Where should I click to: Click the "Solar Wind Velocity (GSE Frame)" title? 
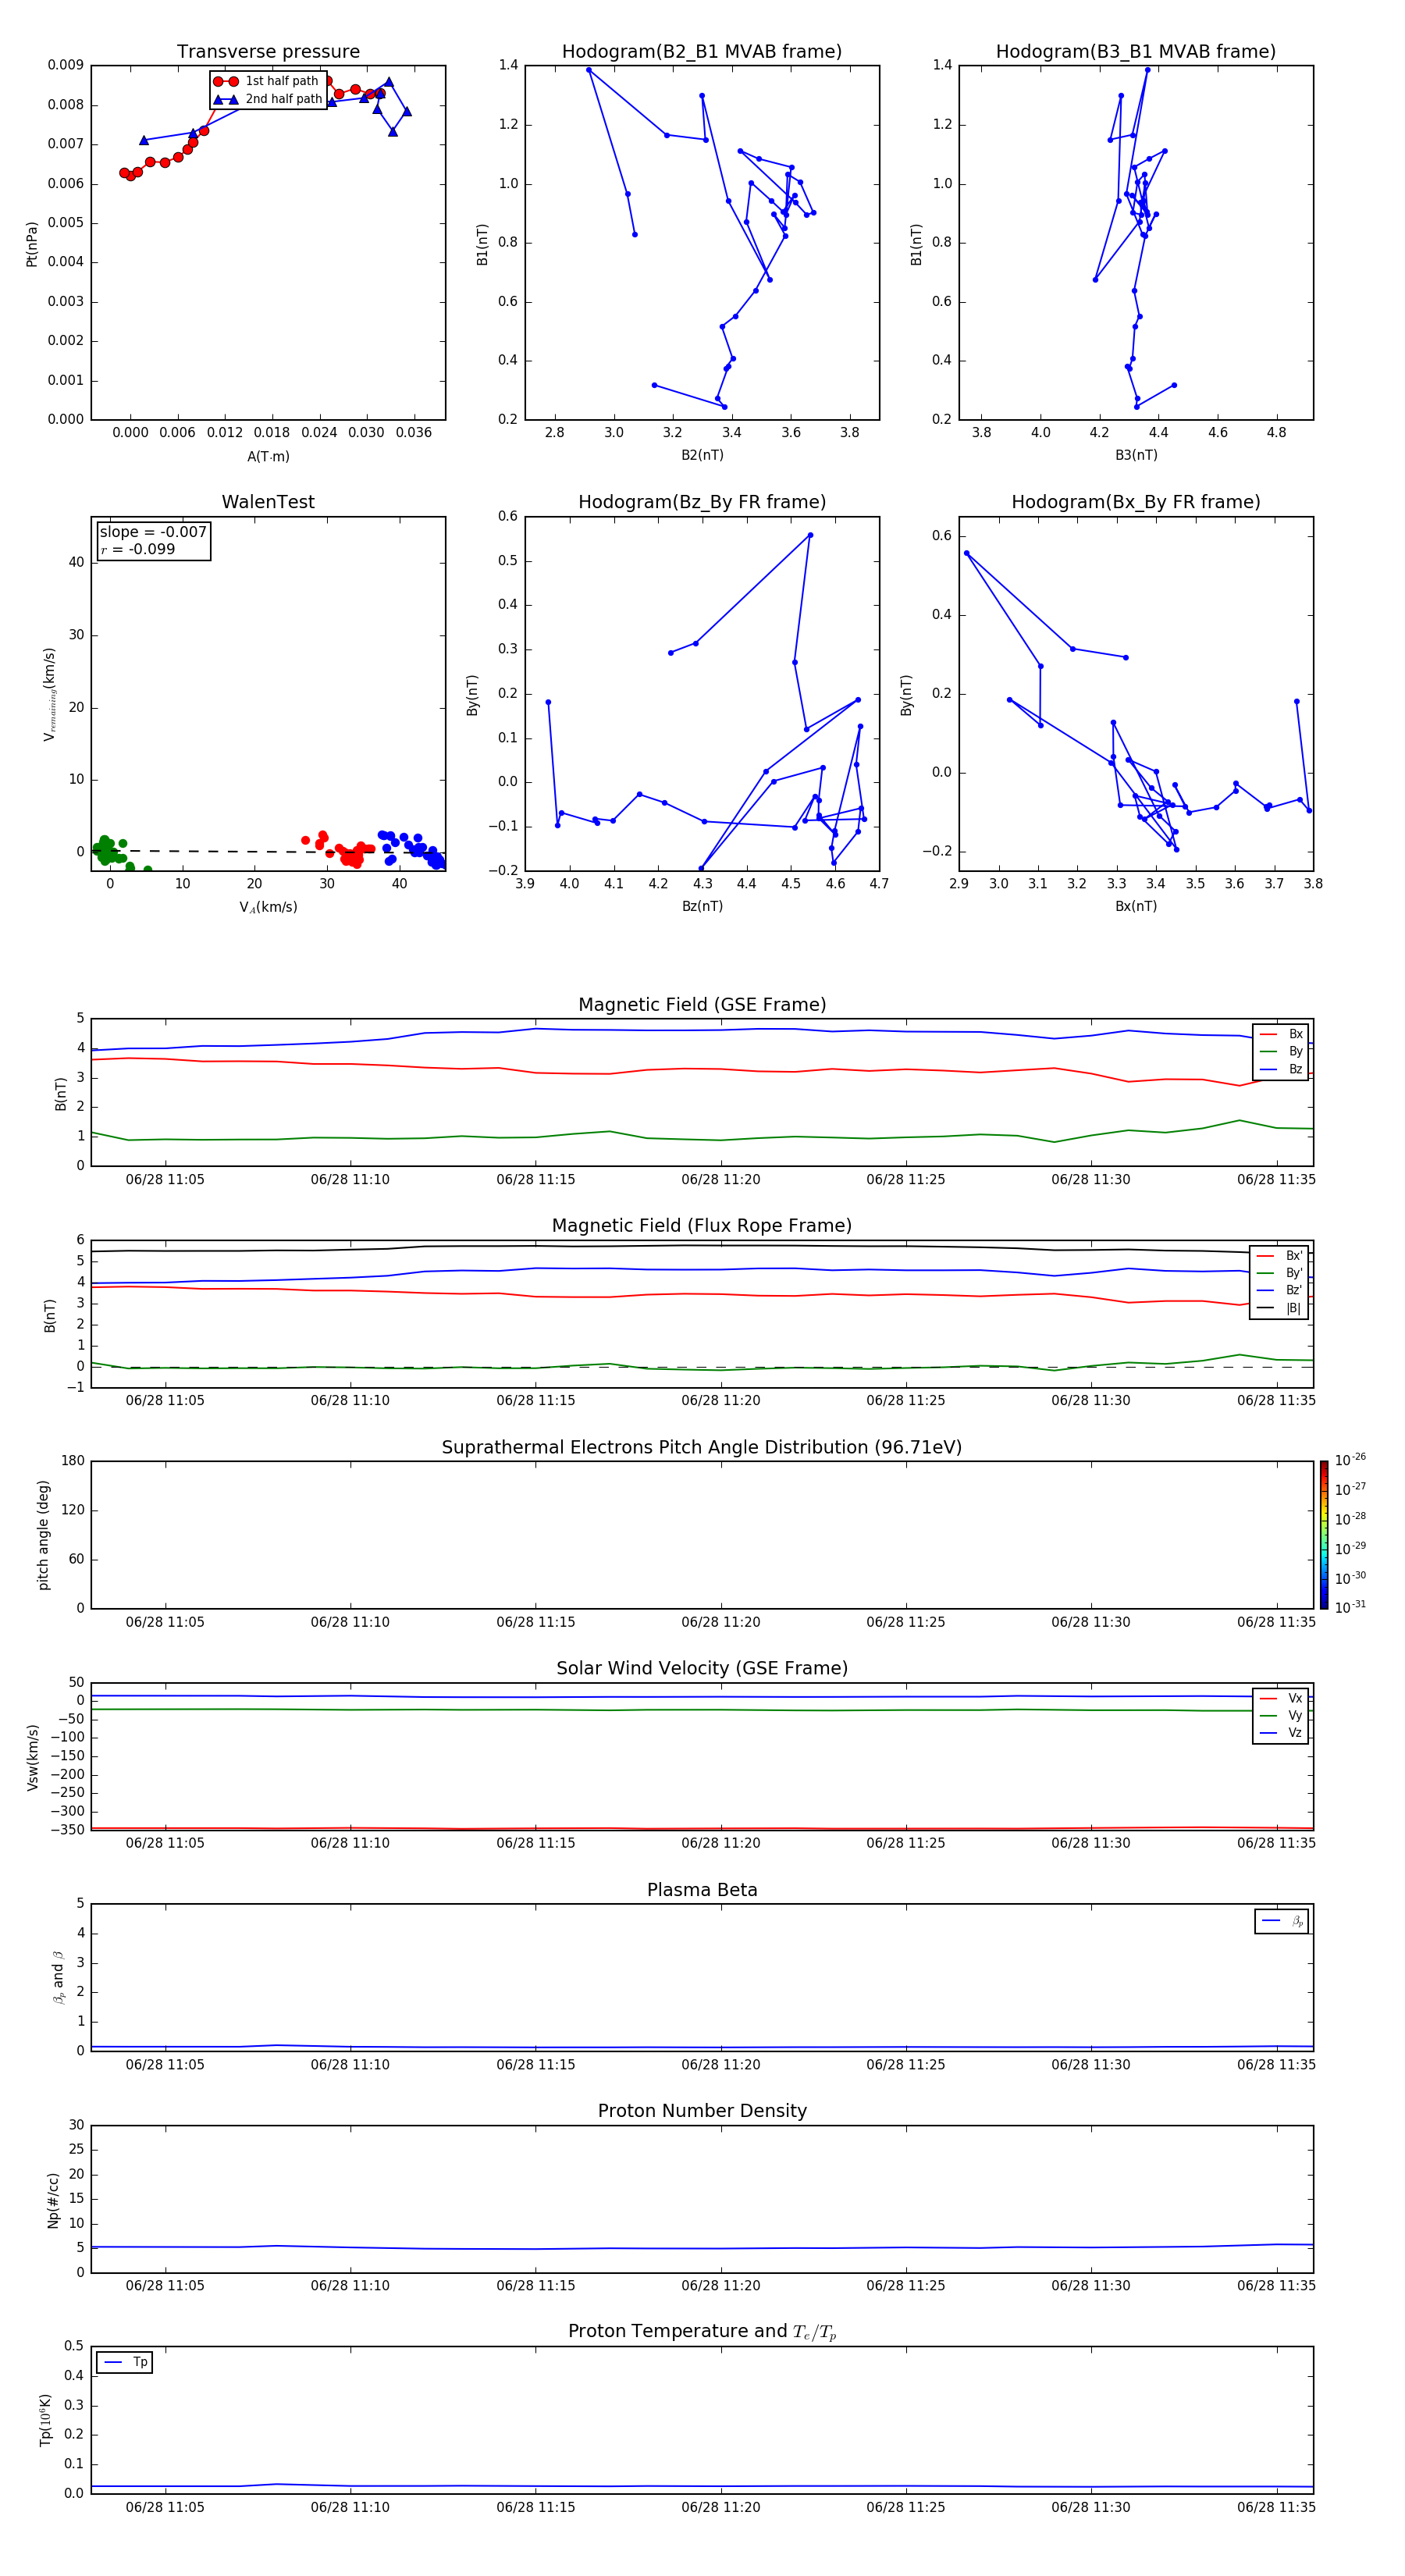[x=702, y=1669]
